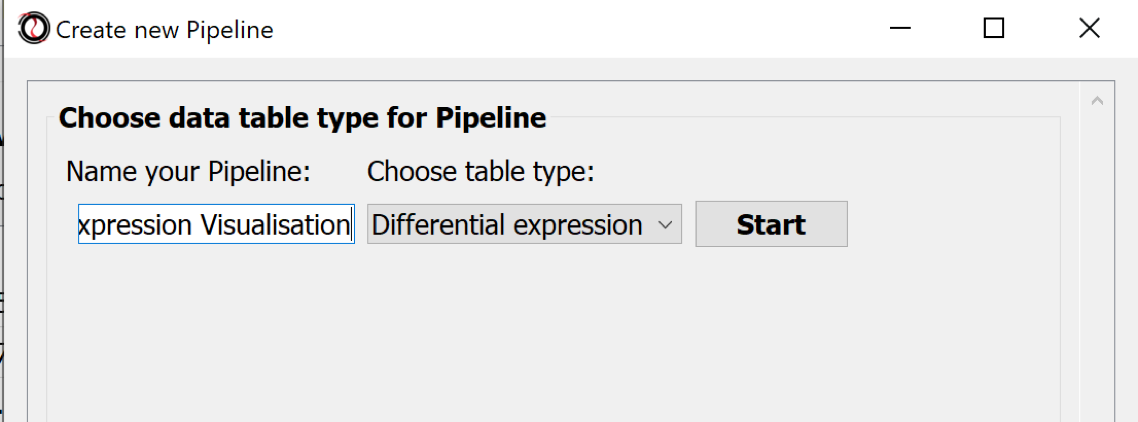Click blank space right of the Start button
Viewport: 1138px width, 422px height.
pos(950,226)
